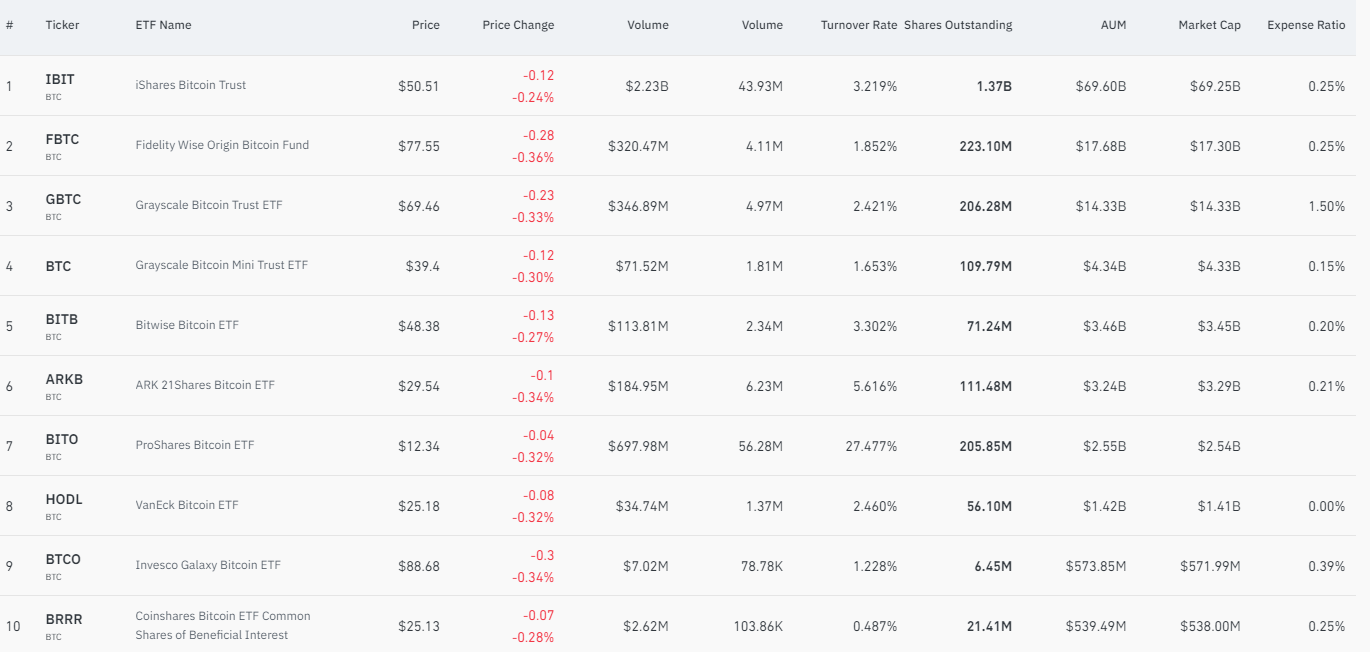The image size is (1370, 652).
Task: Select the GBTC ticker
Action: [x=63, y=199]
